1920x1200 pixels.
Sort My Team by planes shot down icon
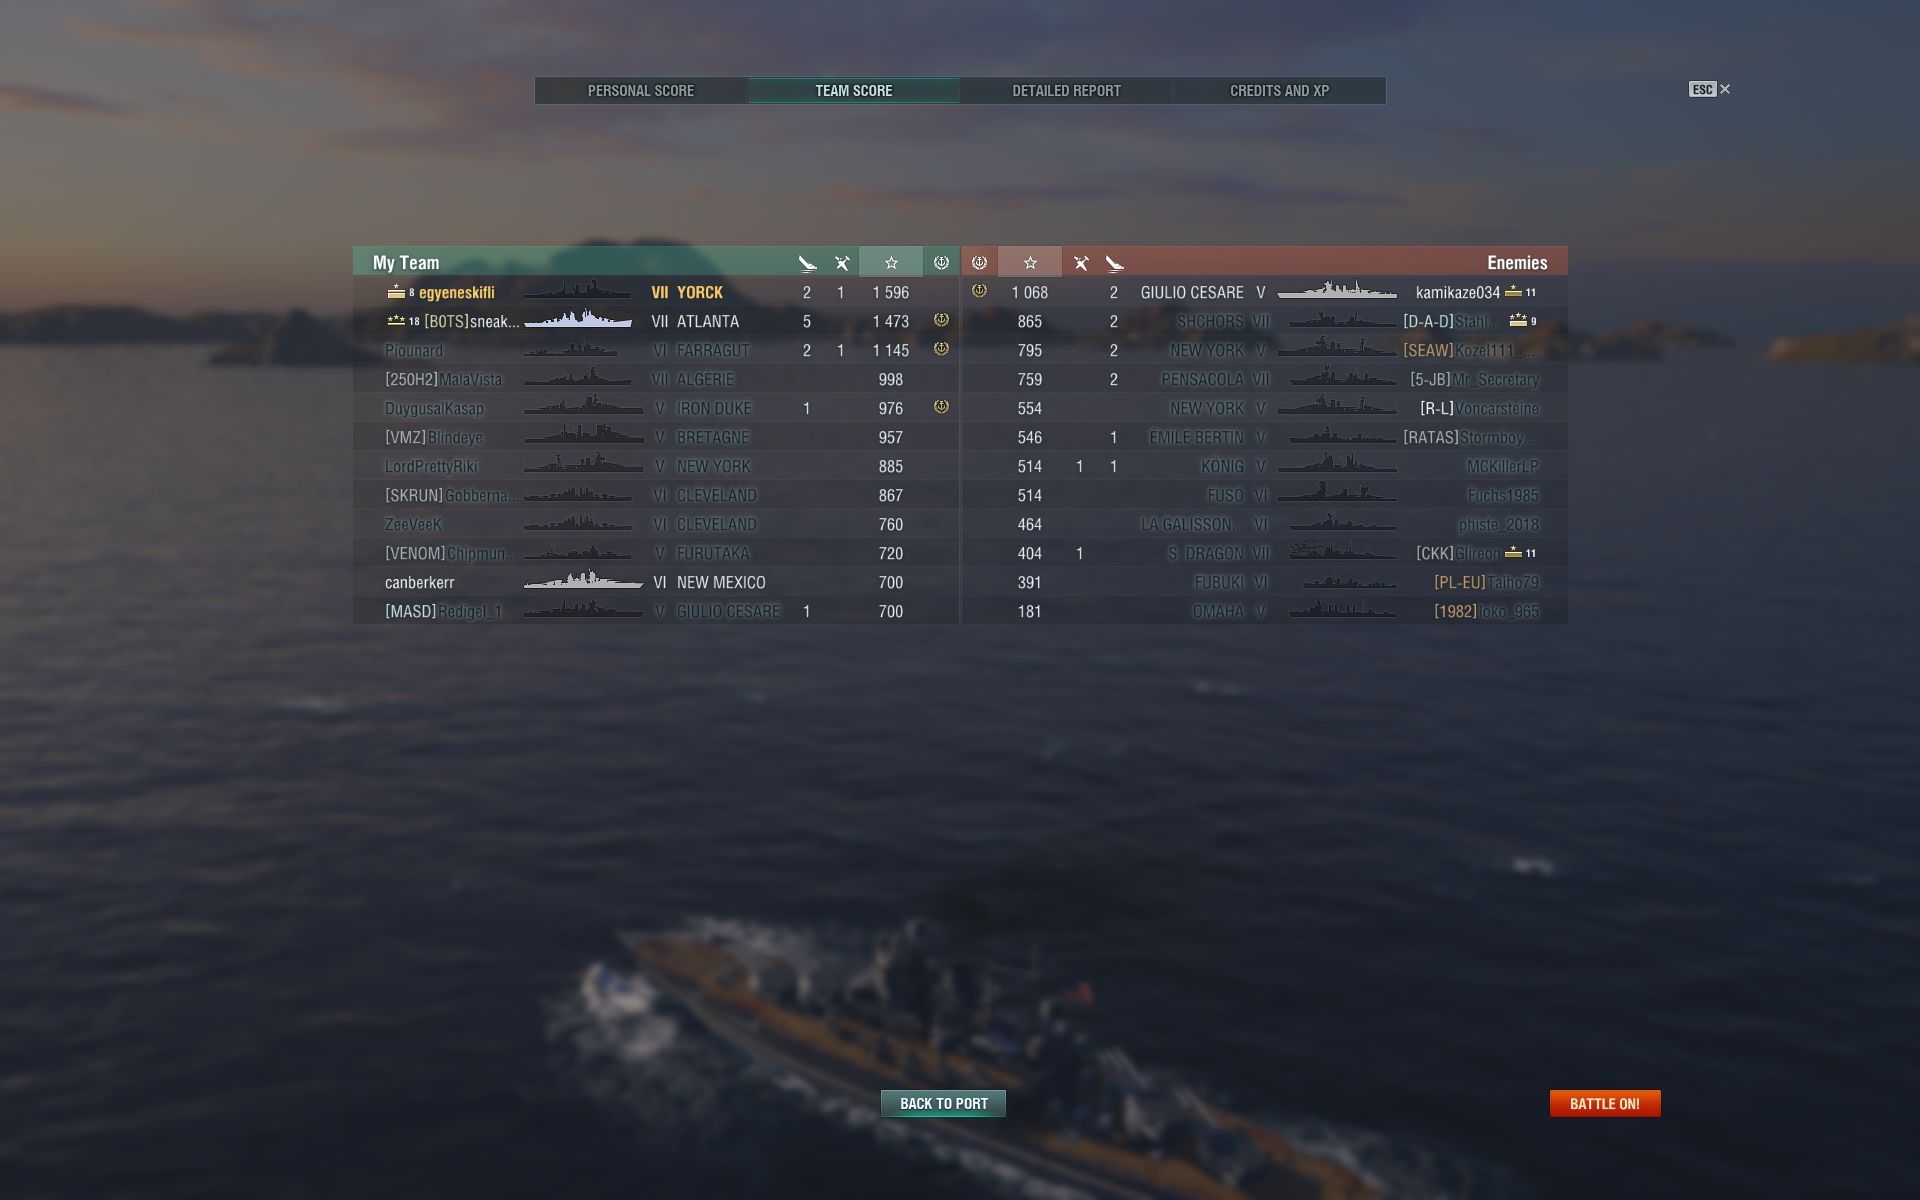(842, 263)
